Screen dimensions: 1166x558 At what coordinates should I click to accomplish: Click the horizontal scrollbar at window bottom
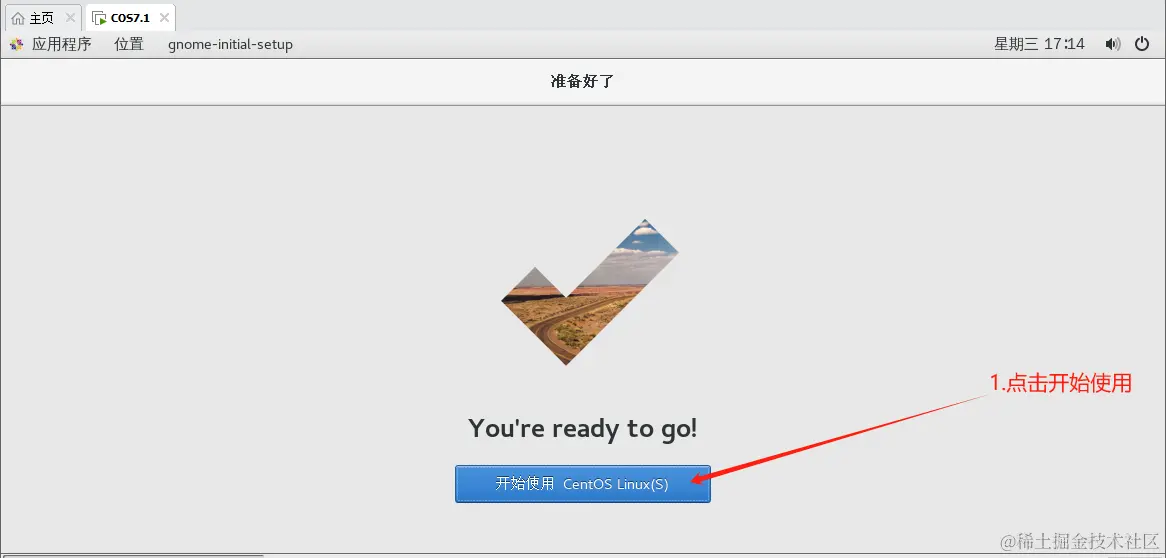tap(132, 555)
